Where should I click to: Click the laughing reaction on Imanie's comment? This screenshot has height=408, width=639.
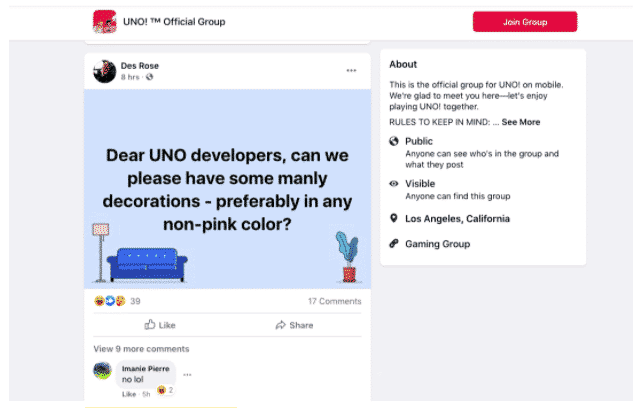pos(161,390)
